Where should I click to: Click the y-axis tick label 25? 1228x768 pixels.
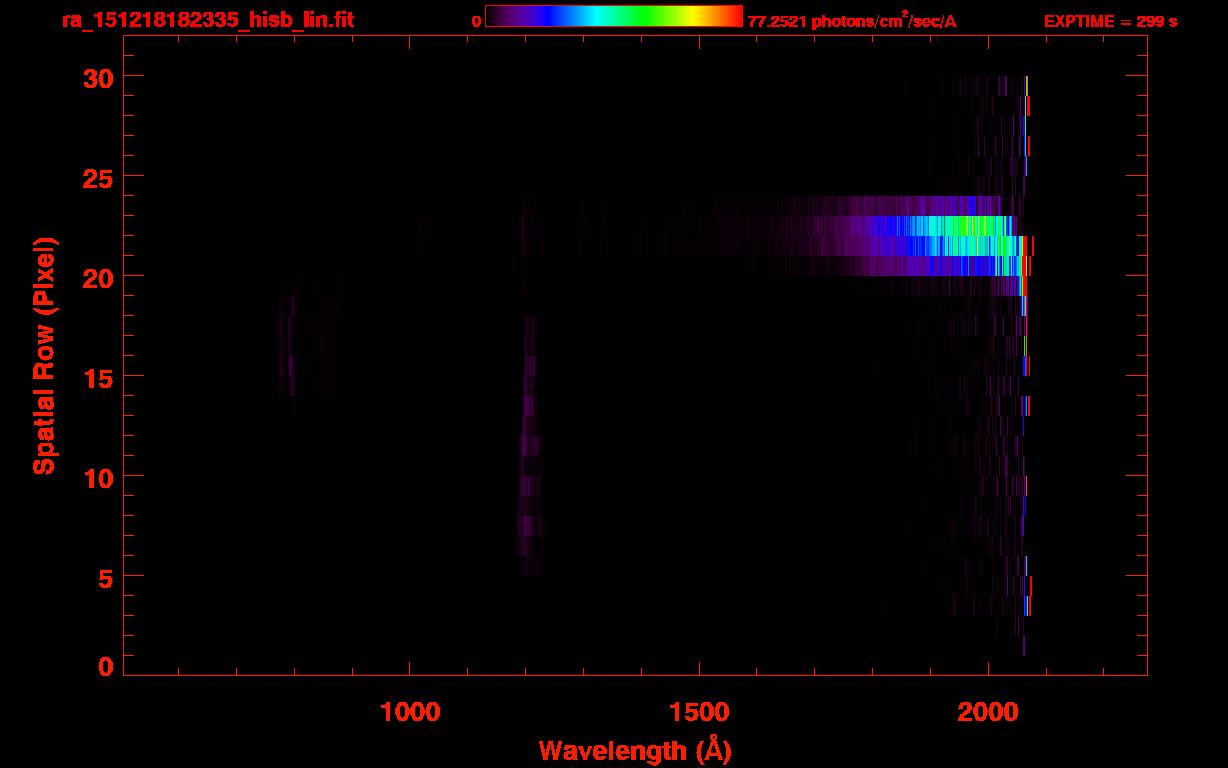[x=96, y=176]
